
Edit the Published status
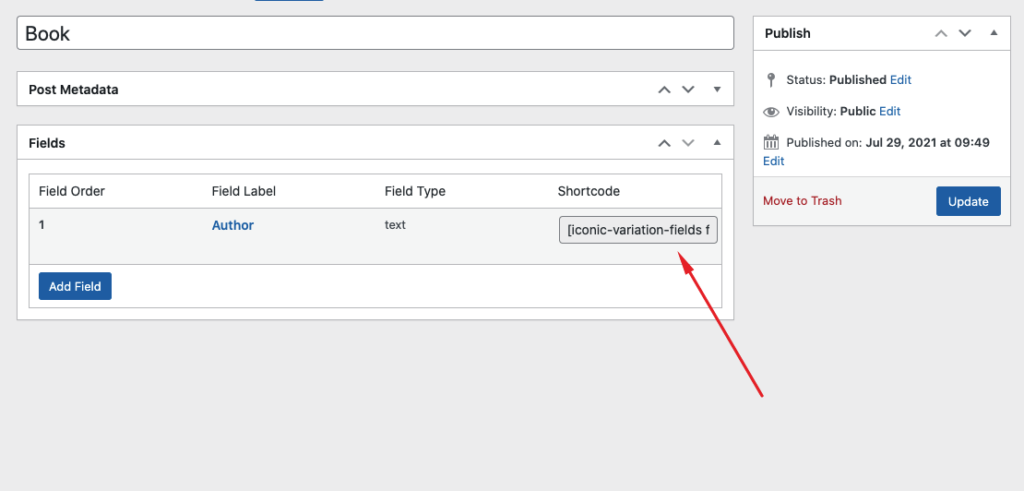[x=900, y=80]
